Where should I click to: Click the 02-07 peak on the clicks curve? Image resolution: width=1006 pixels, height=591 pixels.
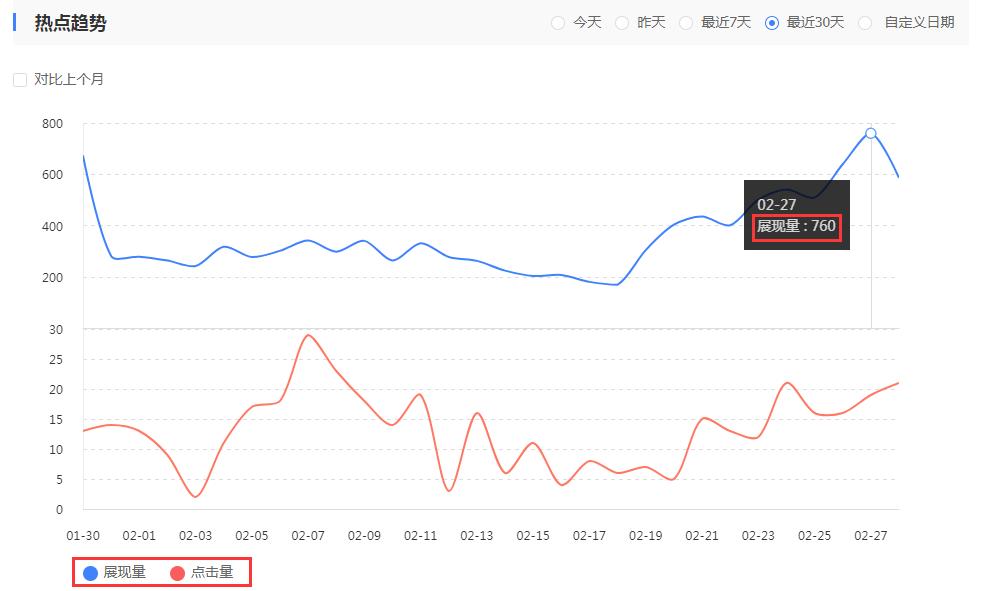coord(308,336)
